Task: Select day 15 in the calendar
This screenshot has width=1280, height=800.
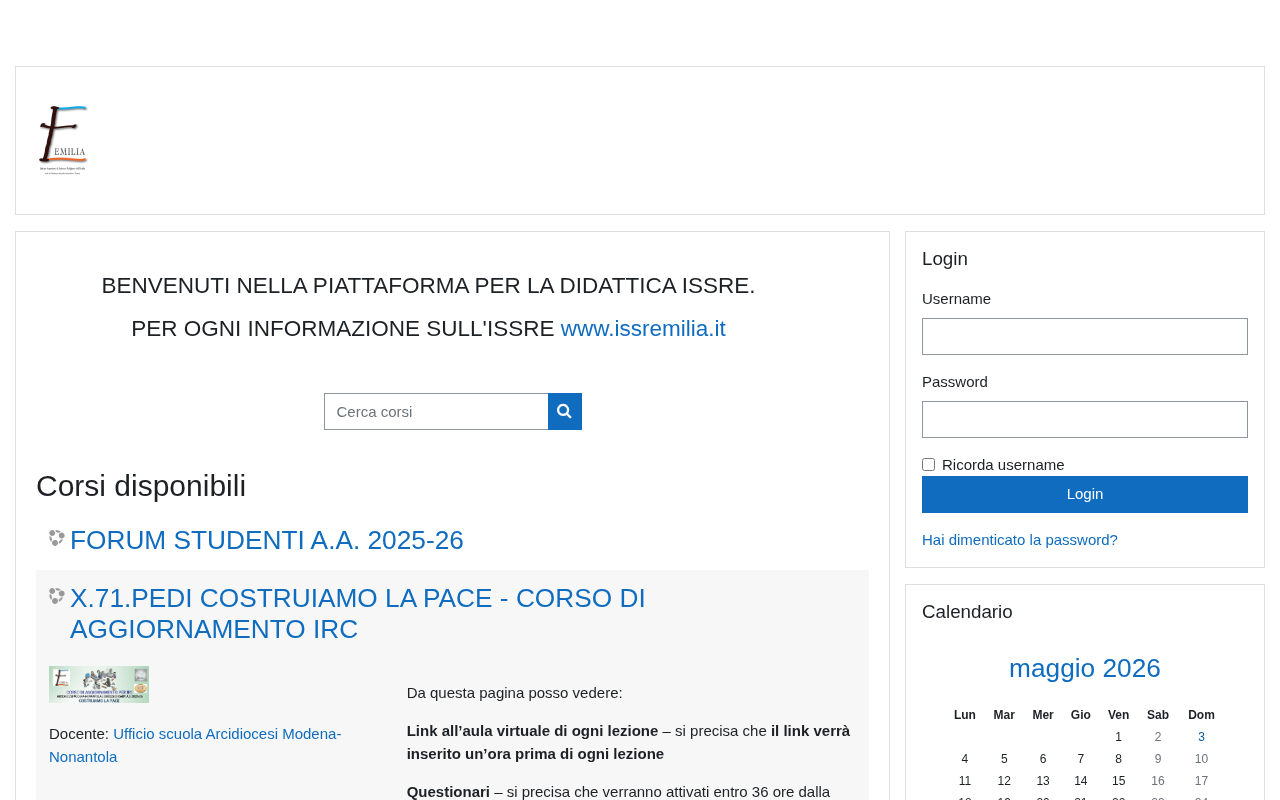Action: (1118, 781)
